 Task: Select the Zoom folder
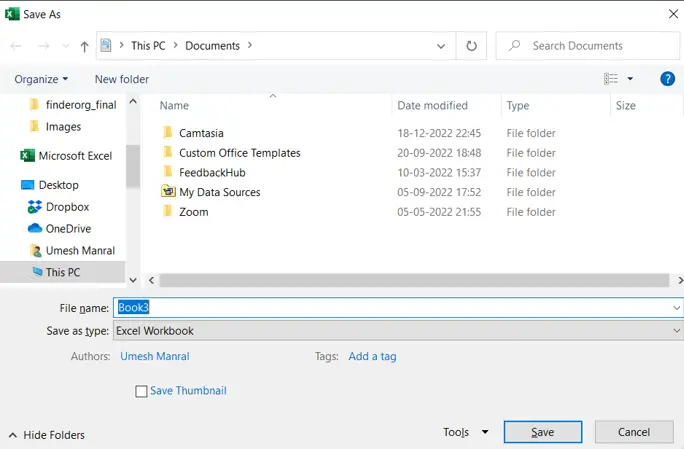click(193, 212)
